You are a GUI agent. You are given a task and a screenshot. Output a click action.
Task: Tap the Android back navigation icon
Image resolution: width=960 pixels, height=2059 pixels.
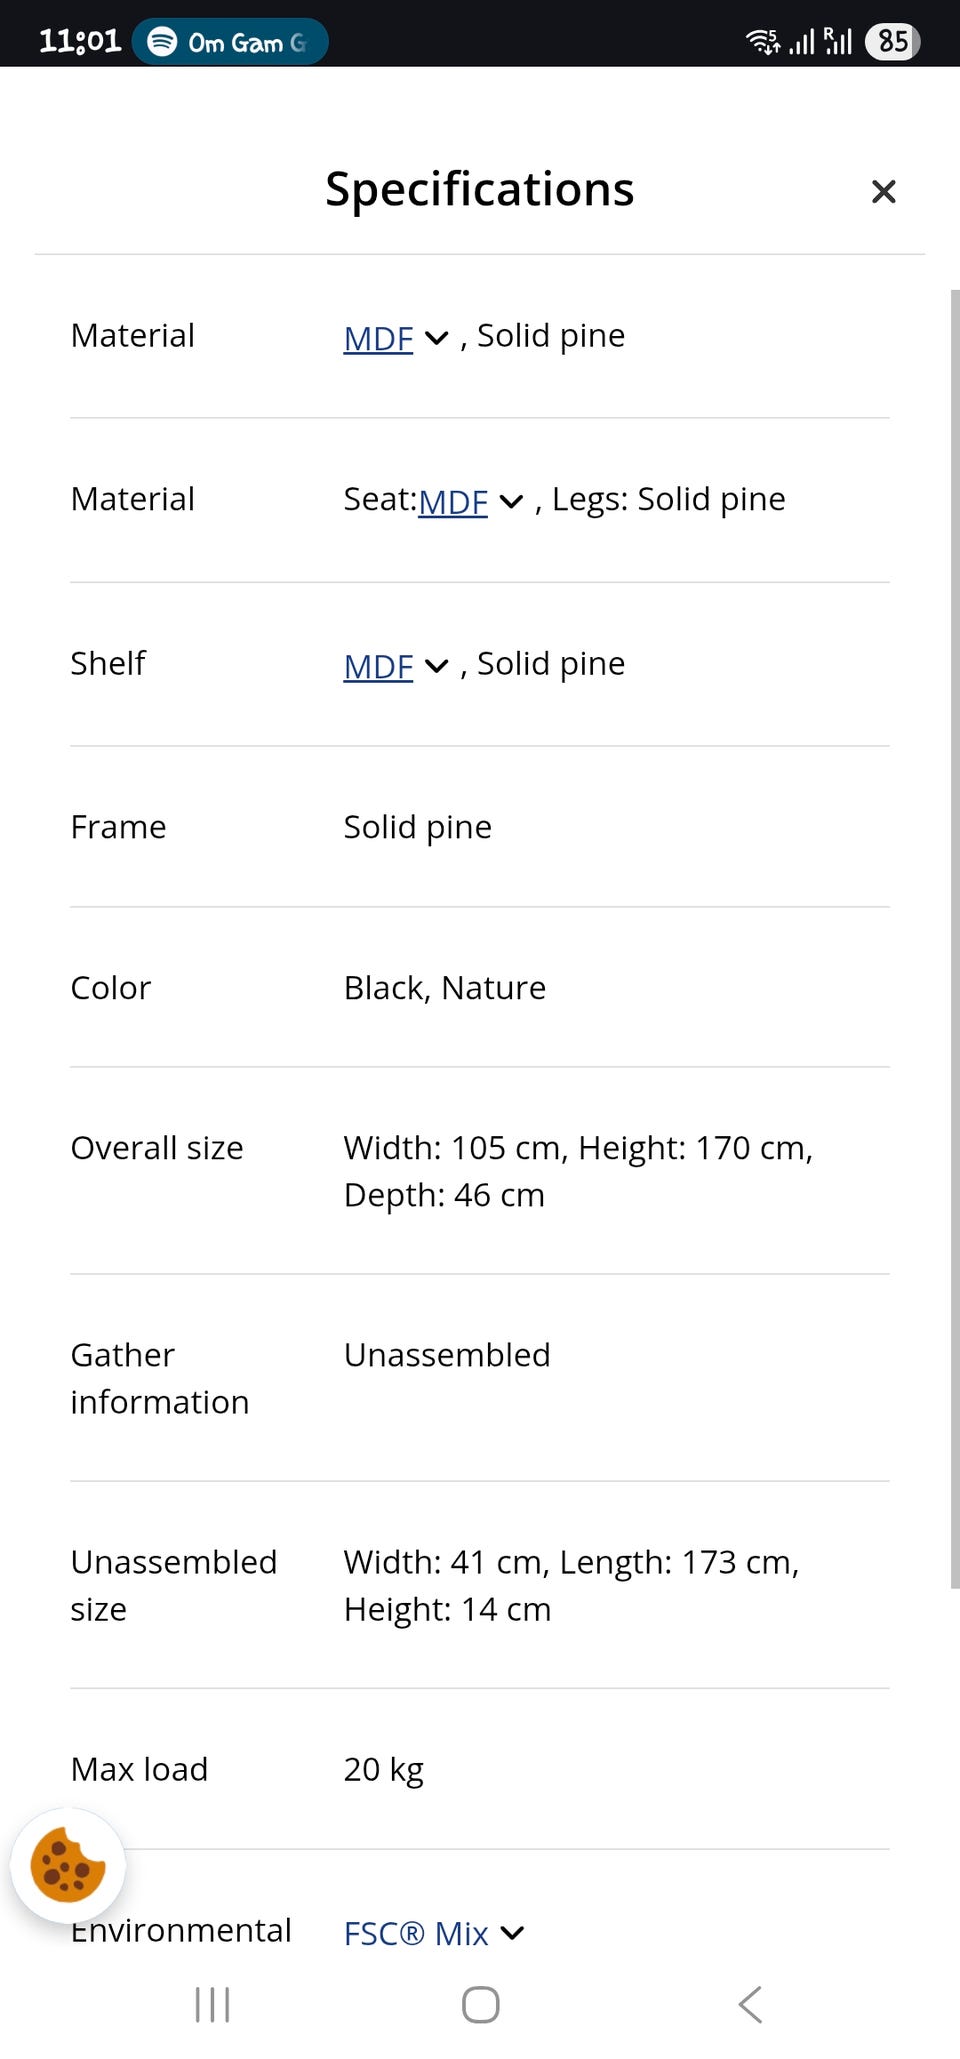750,2004
